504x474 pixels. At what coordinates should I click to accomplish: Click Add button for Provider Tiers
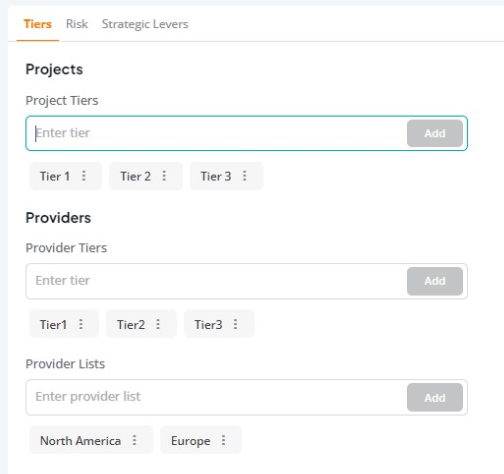pos(435,281)
